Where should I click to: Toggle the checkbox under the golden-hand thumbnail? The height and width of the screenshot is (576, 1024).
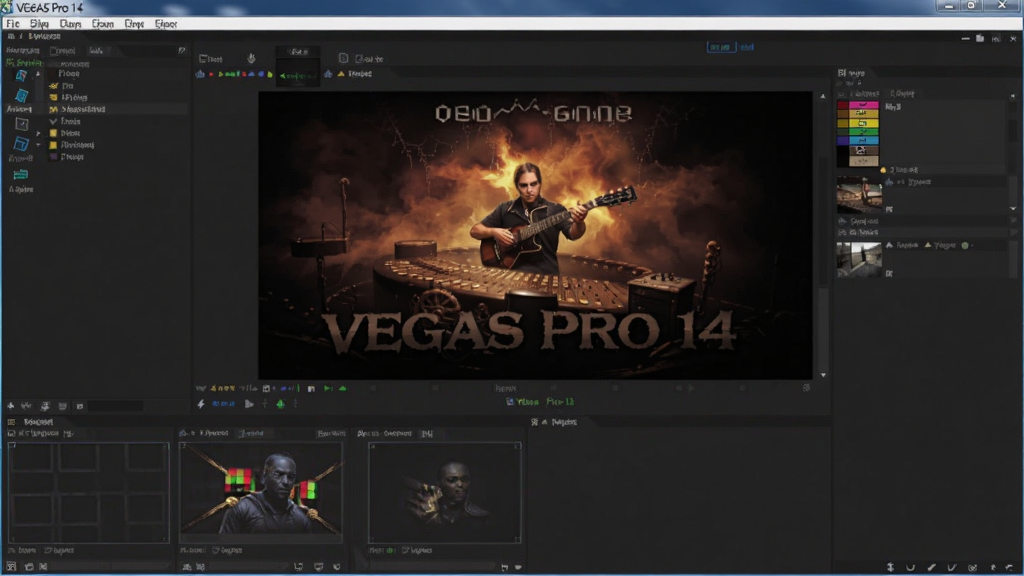pos(406,551)
